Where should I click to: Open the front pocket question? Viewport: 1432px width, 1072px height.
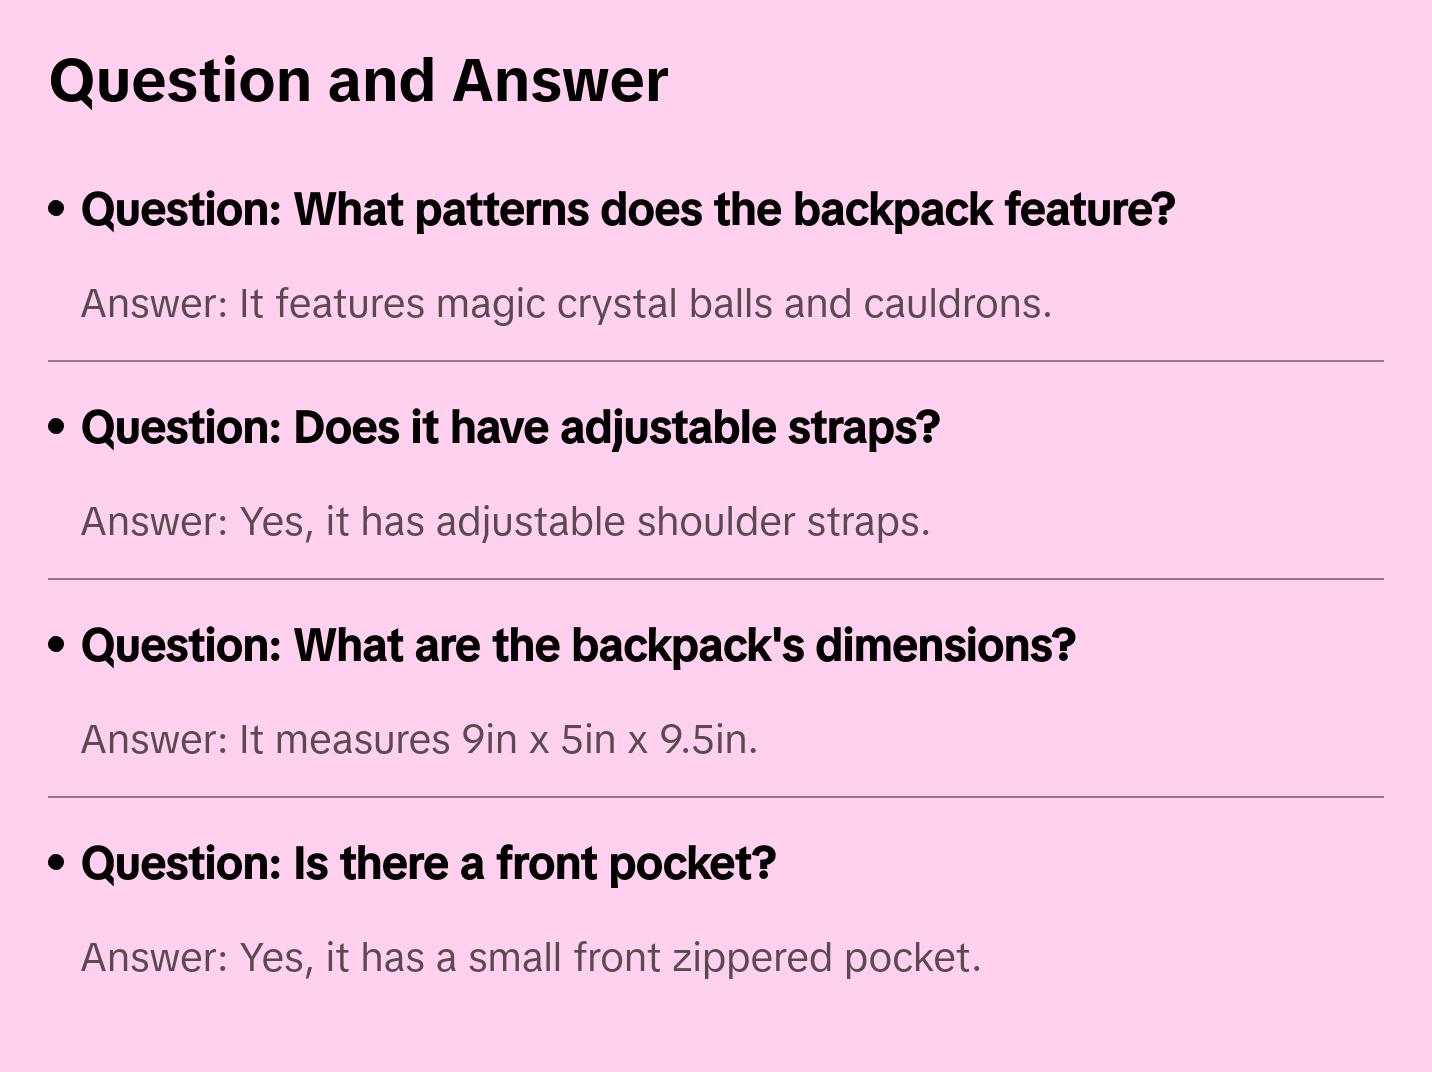pyautogui.click(x=428, y=864)
